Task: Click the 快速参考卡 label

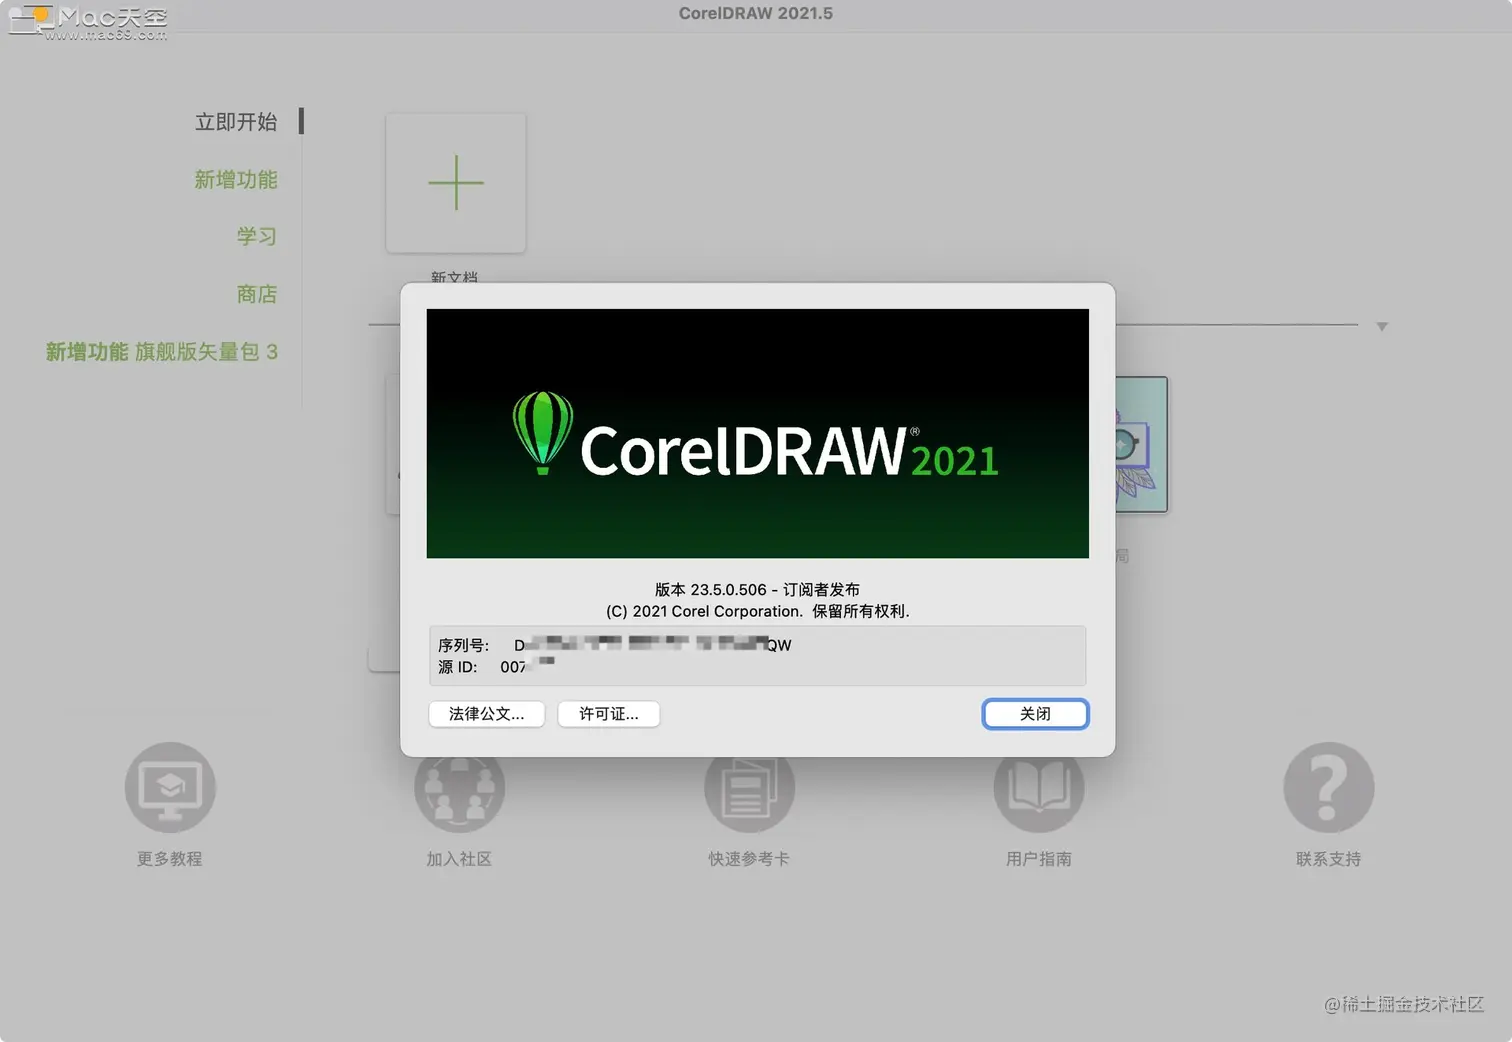Action: pyautogui.click(x=749, y=859)
